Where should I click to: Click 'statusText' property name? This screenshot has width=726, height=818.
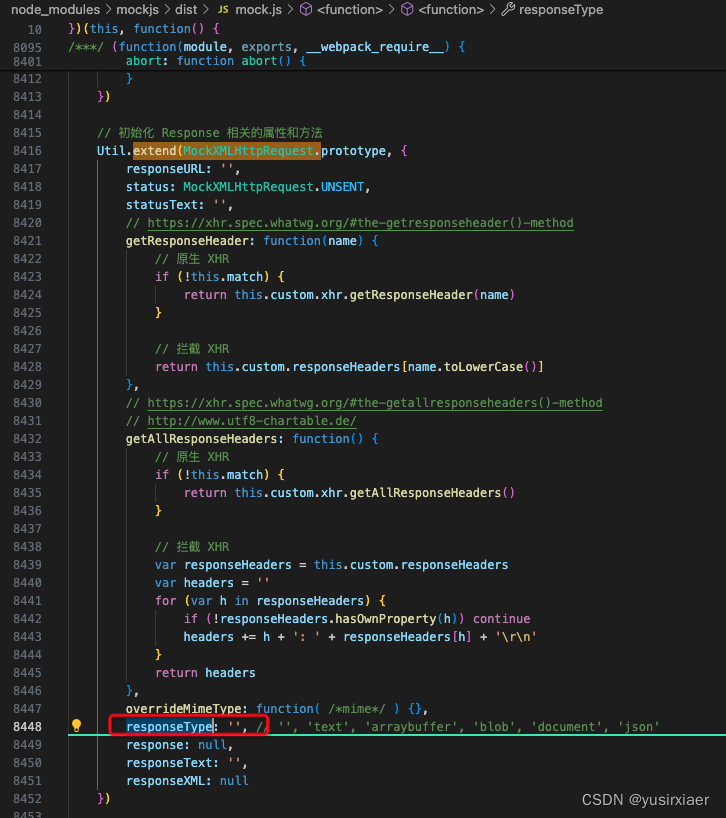[x=162, y=205]
